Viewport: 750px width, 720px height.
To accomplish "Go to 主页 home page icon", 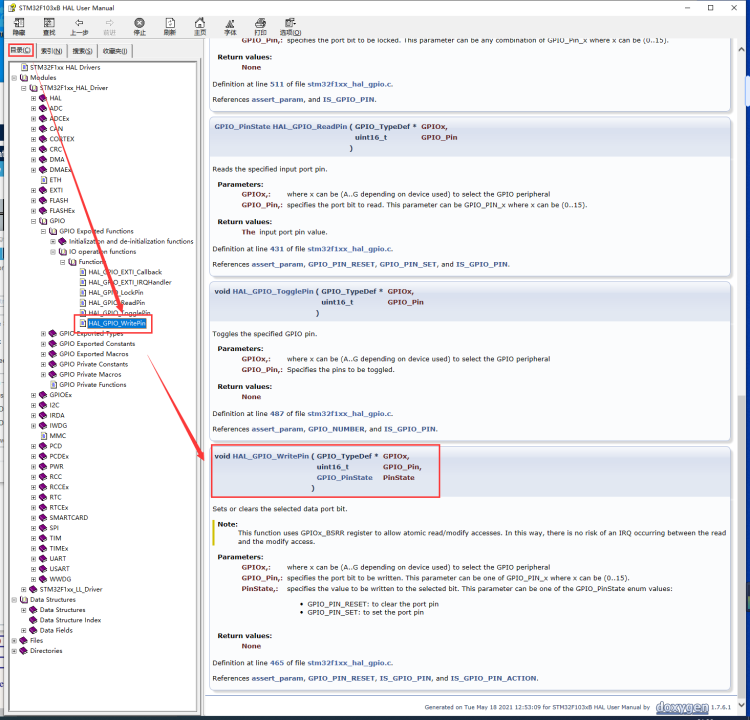I will point(200,26).
